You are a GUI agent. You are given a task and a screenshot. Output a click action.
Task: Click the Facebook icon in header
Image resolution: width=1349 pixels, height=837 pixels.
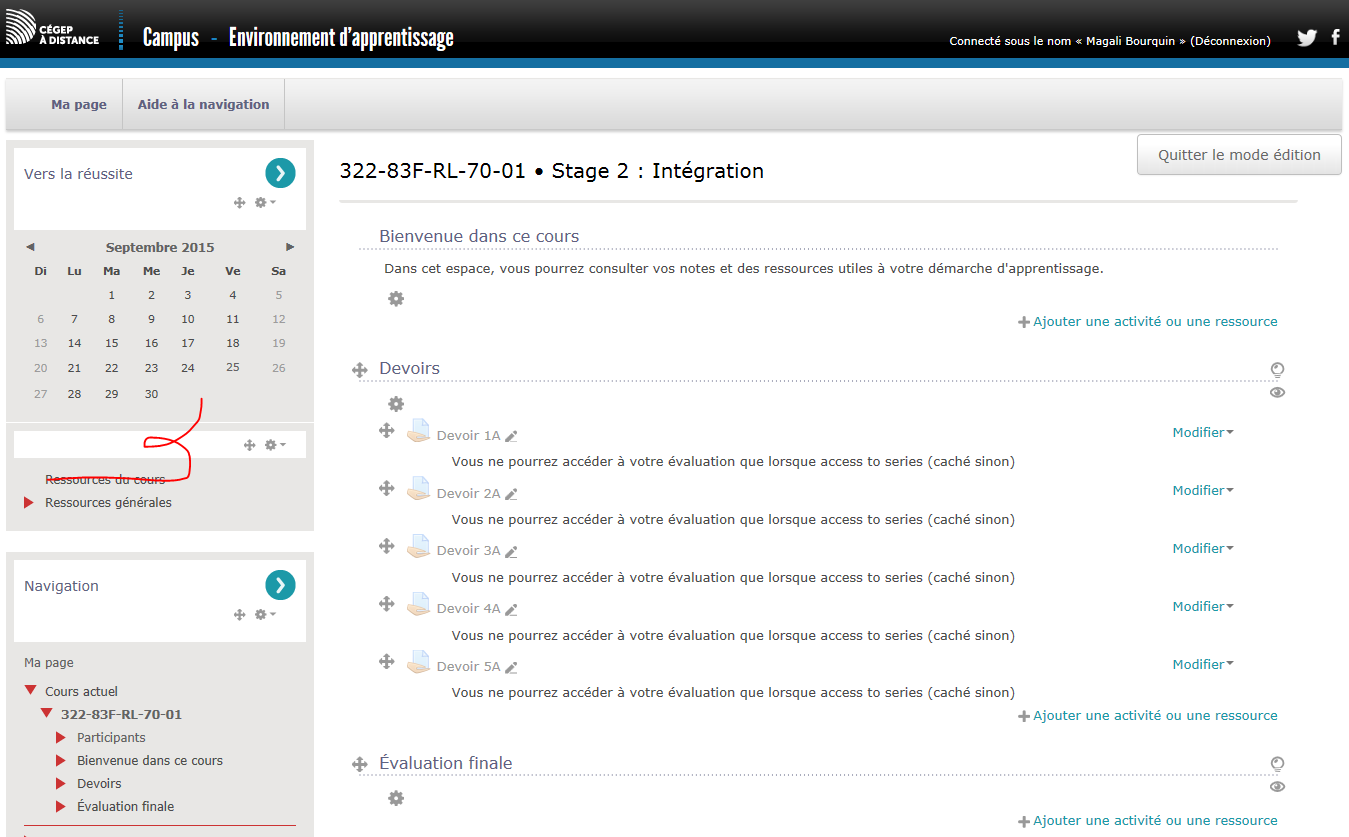[1336, 38]
